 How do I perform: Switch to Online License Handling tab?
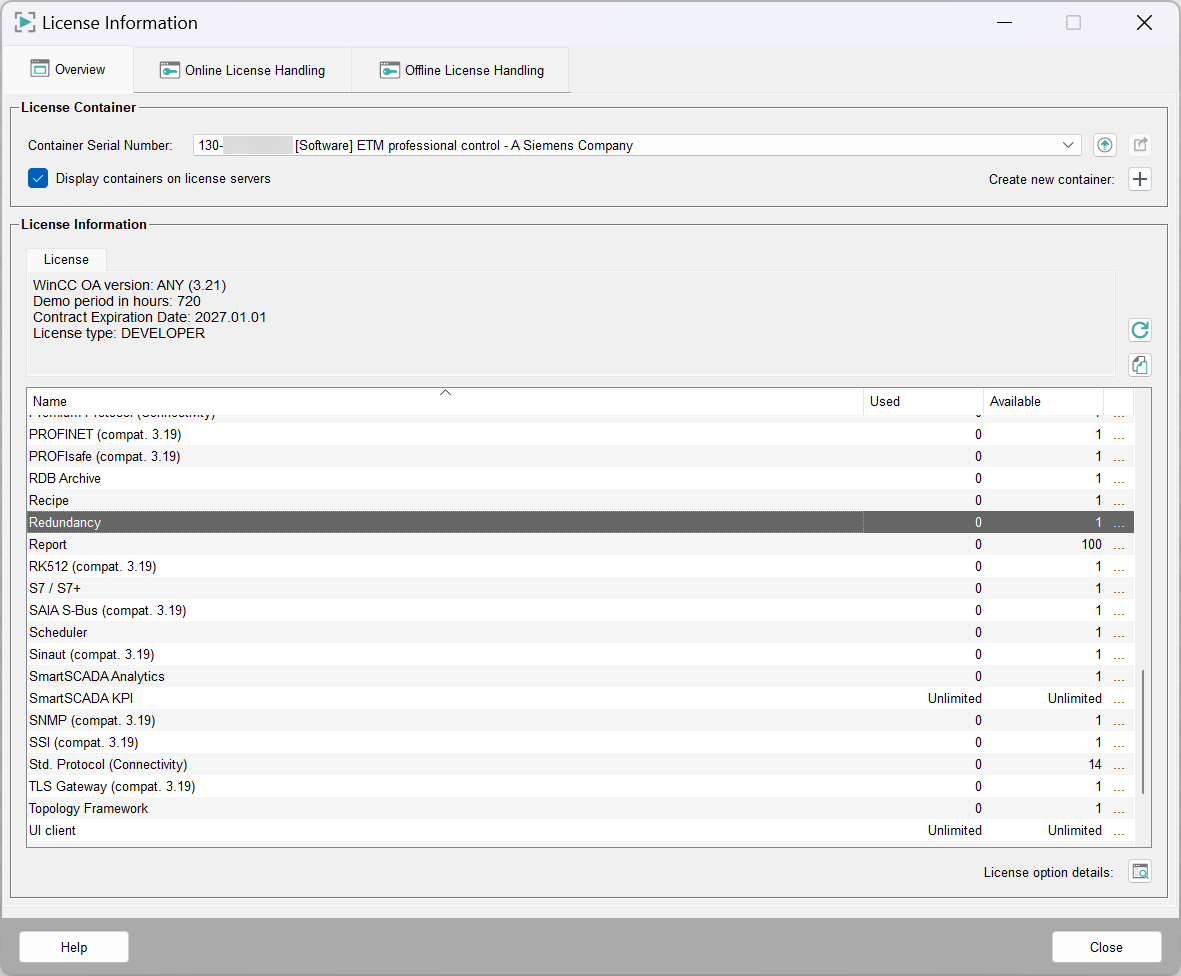coord(242,70)
